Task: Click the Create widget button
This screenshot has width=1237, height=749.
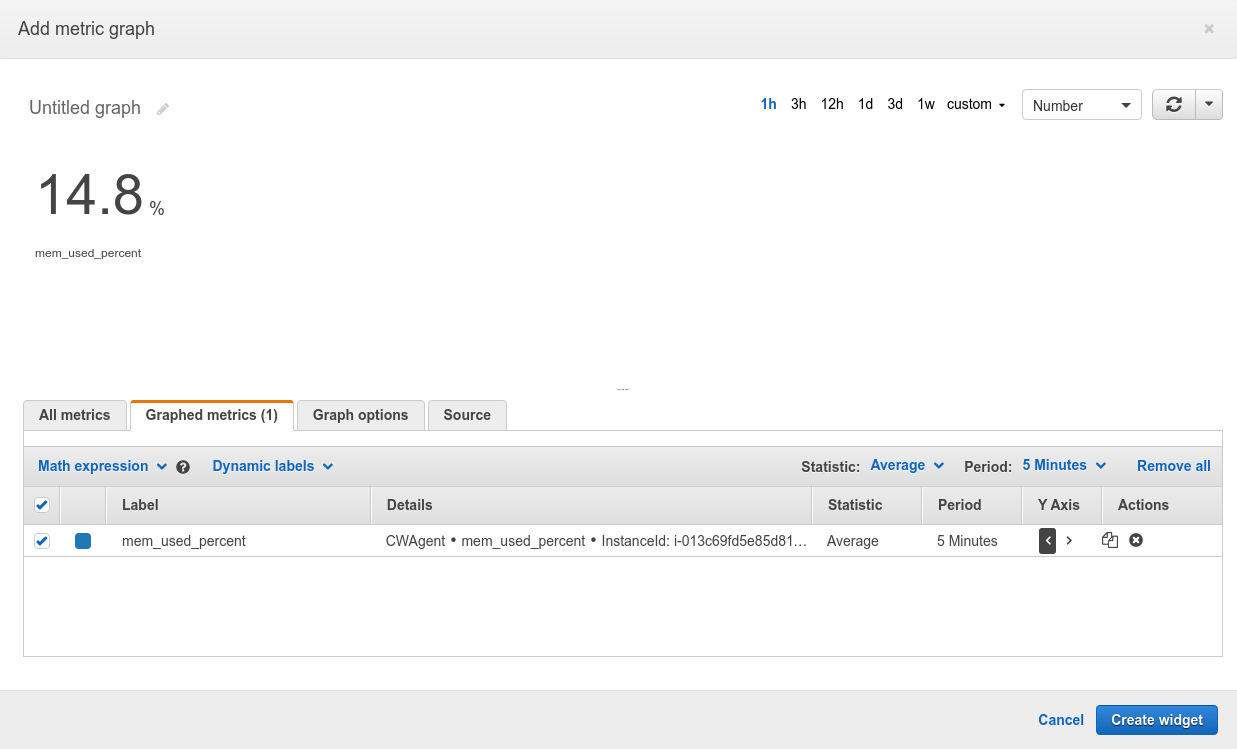Action: pyautogui.click(x=1157, y=720)
